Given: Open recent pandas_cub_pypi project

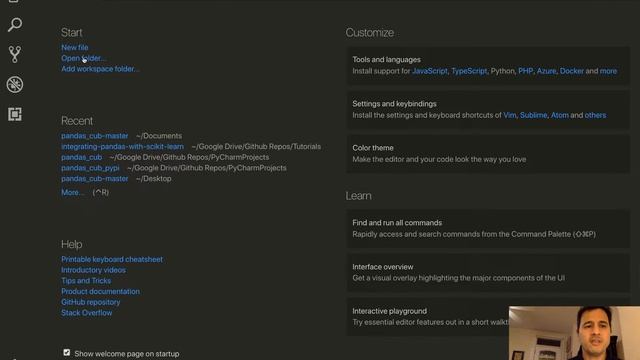Looking at the screenshot, I should [90, 168].
